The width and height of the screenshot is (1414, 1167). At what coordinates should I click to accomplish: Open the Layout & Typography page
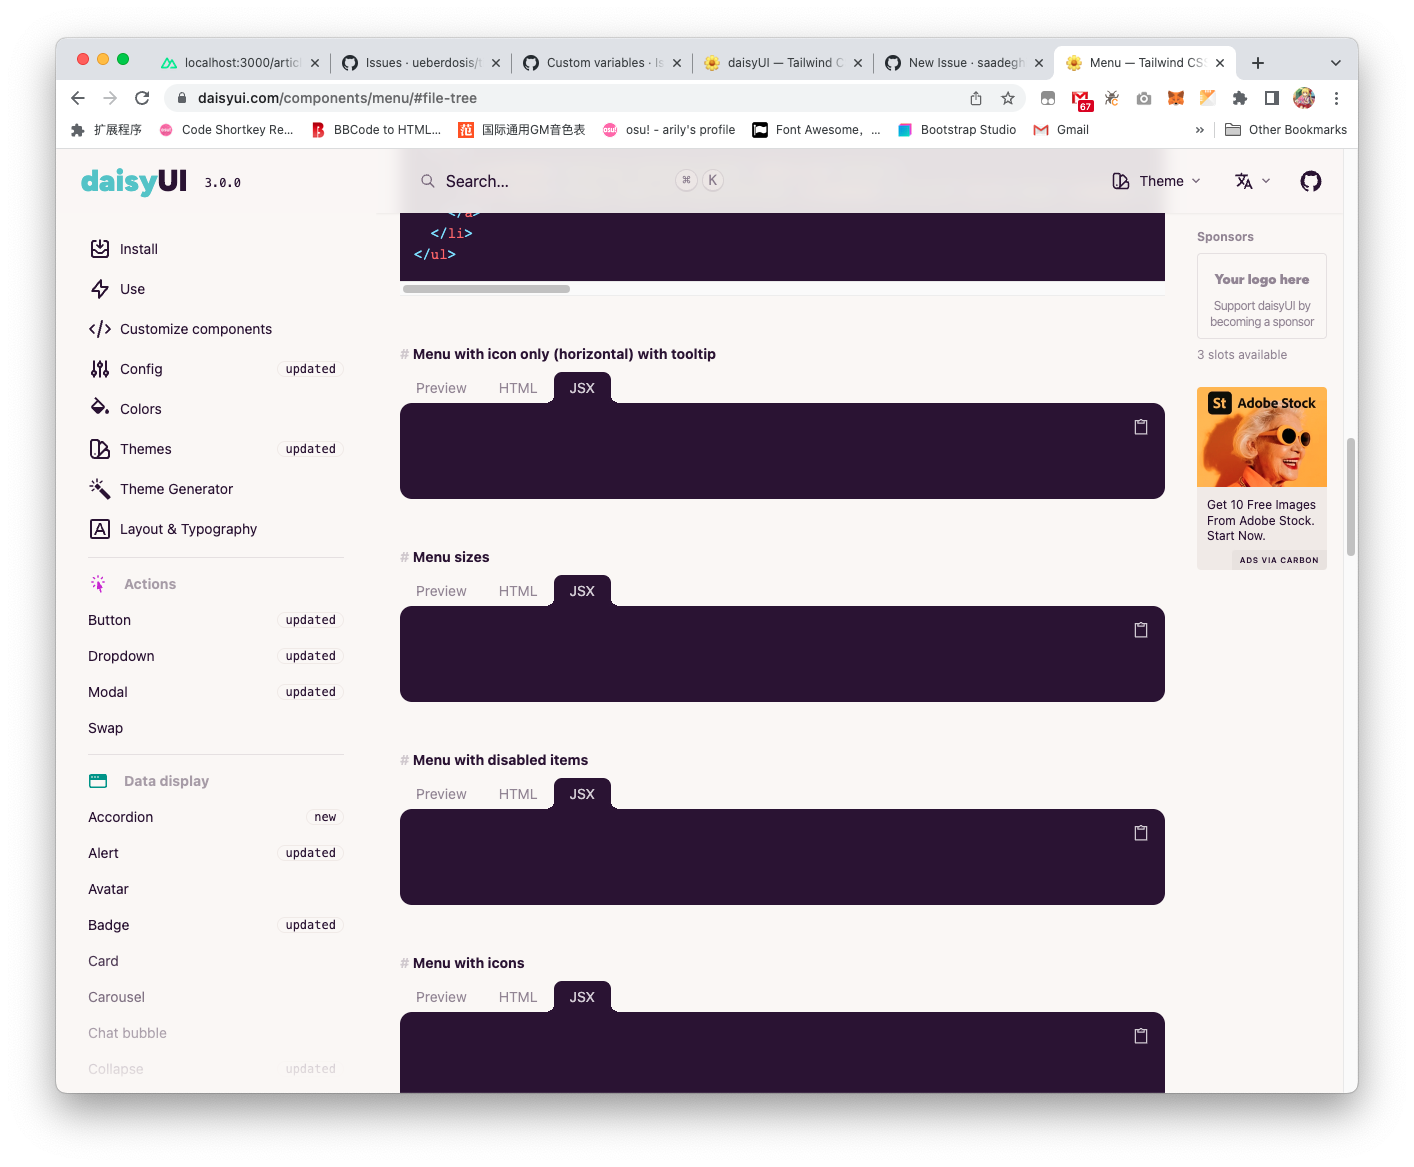point(188,529)
